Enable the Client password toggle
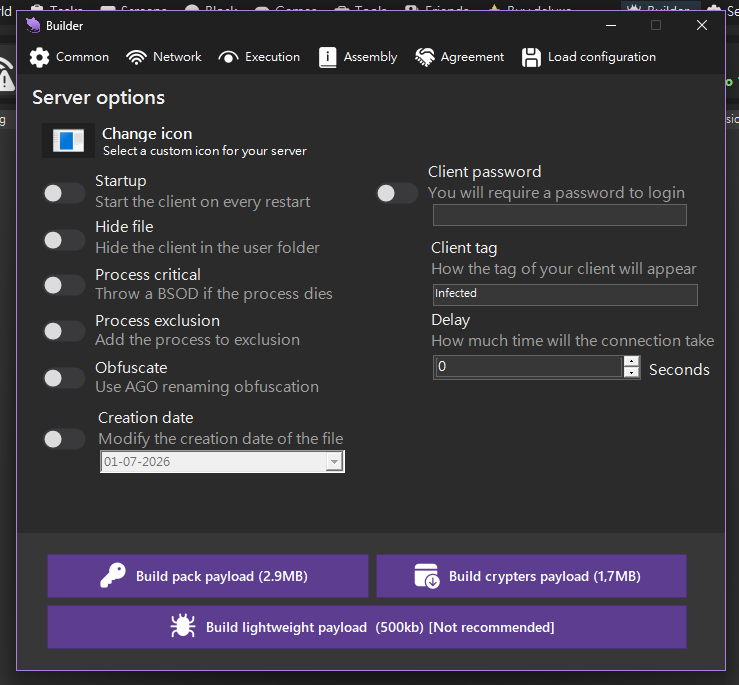Image resolution: width=739 pixels, height=685 pixels. [397, 193]
